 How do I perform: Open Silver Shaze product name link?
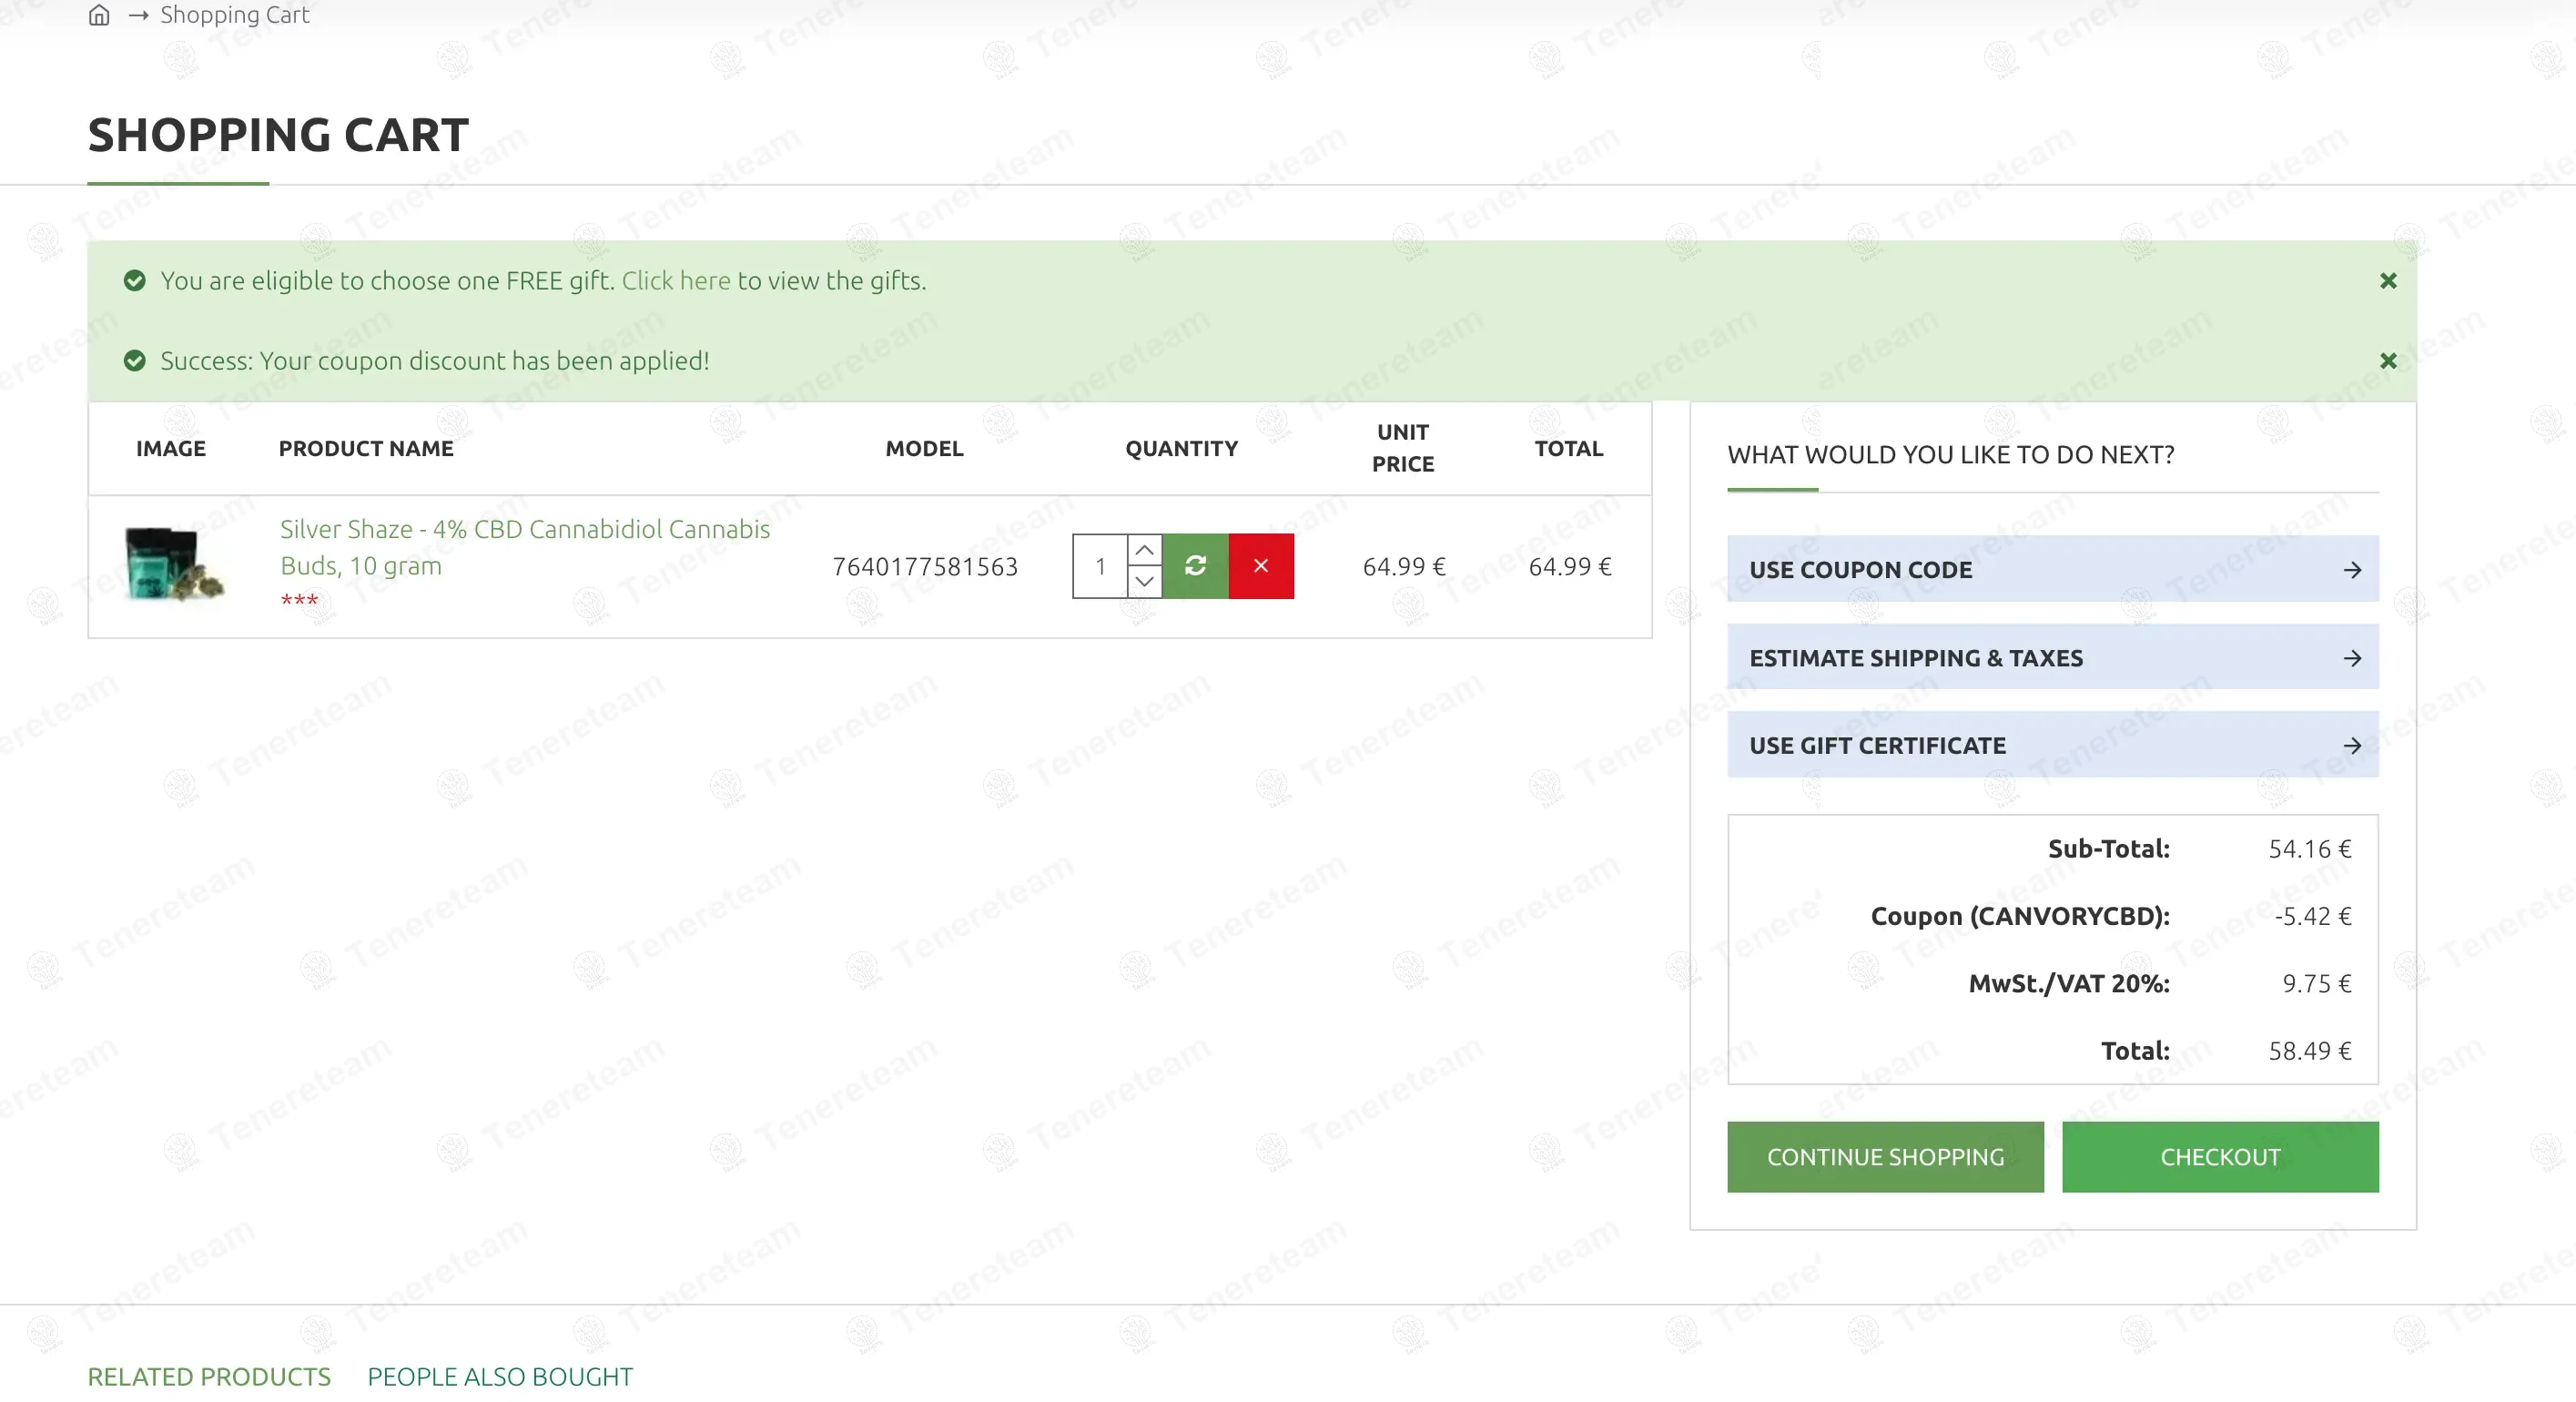(525, 547)
